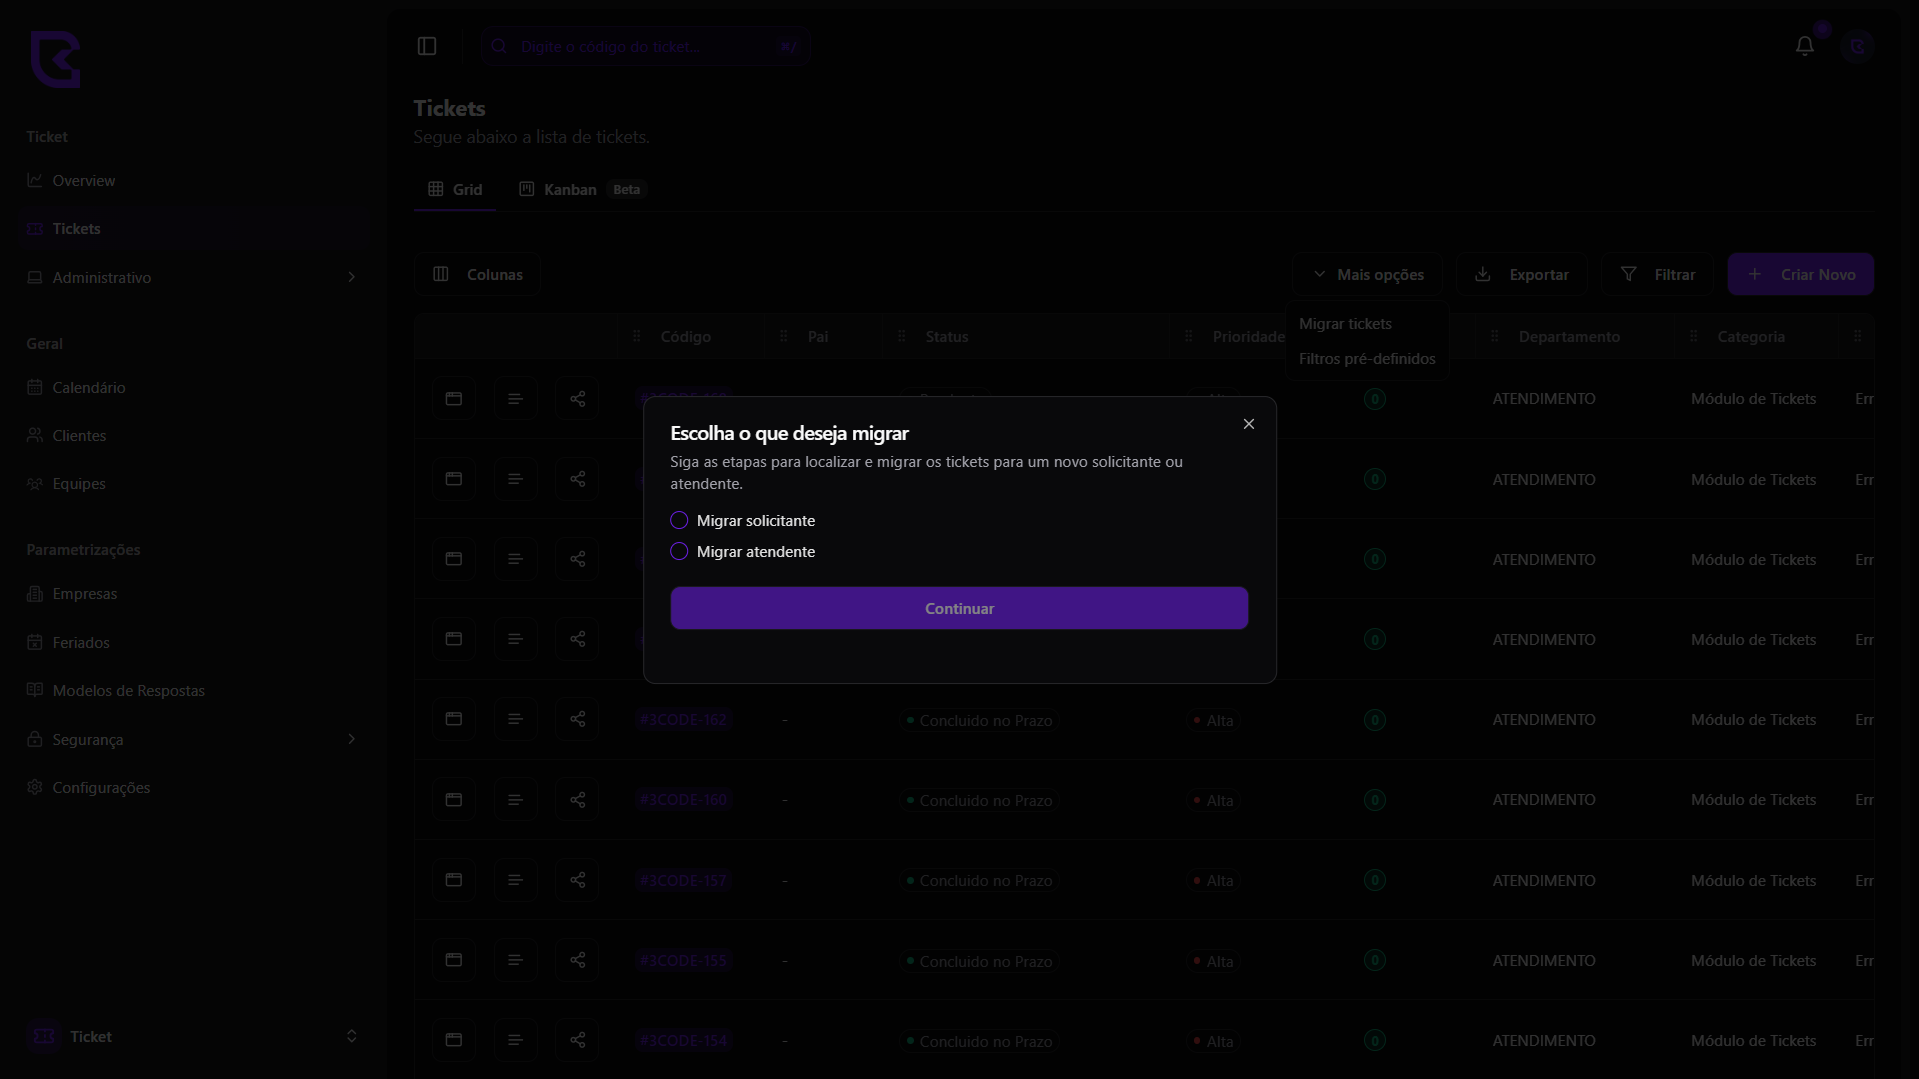Share ticket #3CODE-155

pos(577,960)
